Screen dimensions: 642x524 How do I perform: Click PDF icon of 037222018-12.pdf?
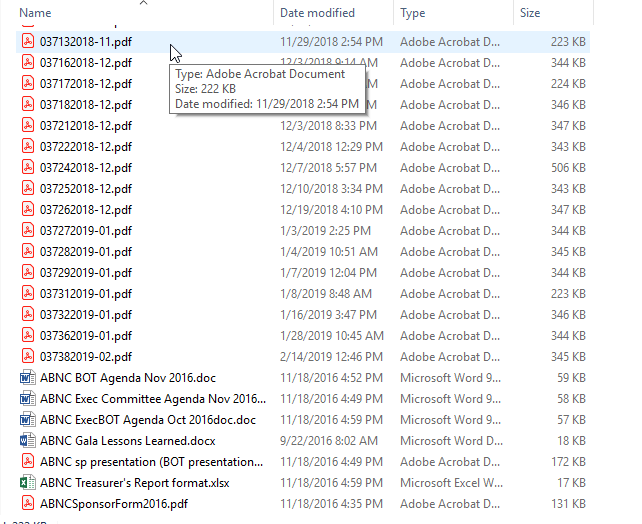coord(27,146)
